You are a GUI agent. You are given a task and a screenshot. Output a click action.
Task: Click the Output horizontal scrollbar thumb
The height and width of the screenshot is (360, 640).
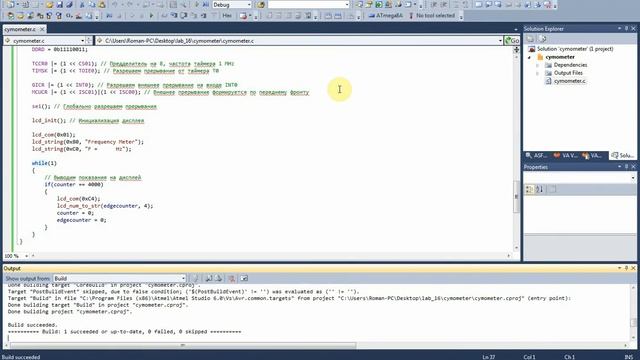pyautogui.click(x=183, y=345)
